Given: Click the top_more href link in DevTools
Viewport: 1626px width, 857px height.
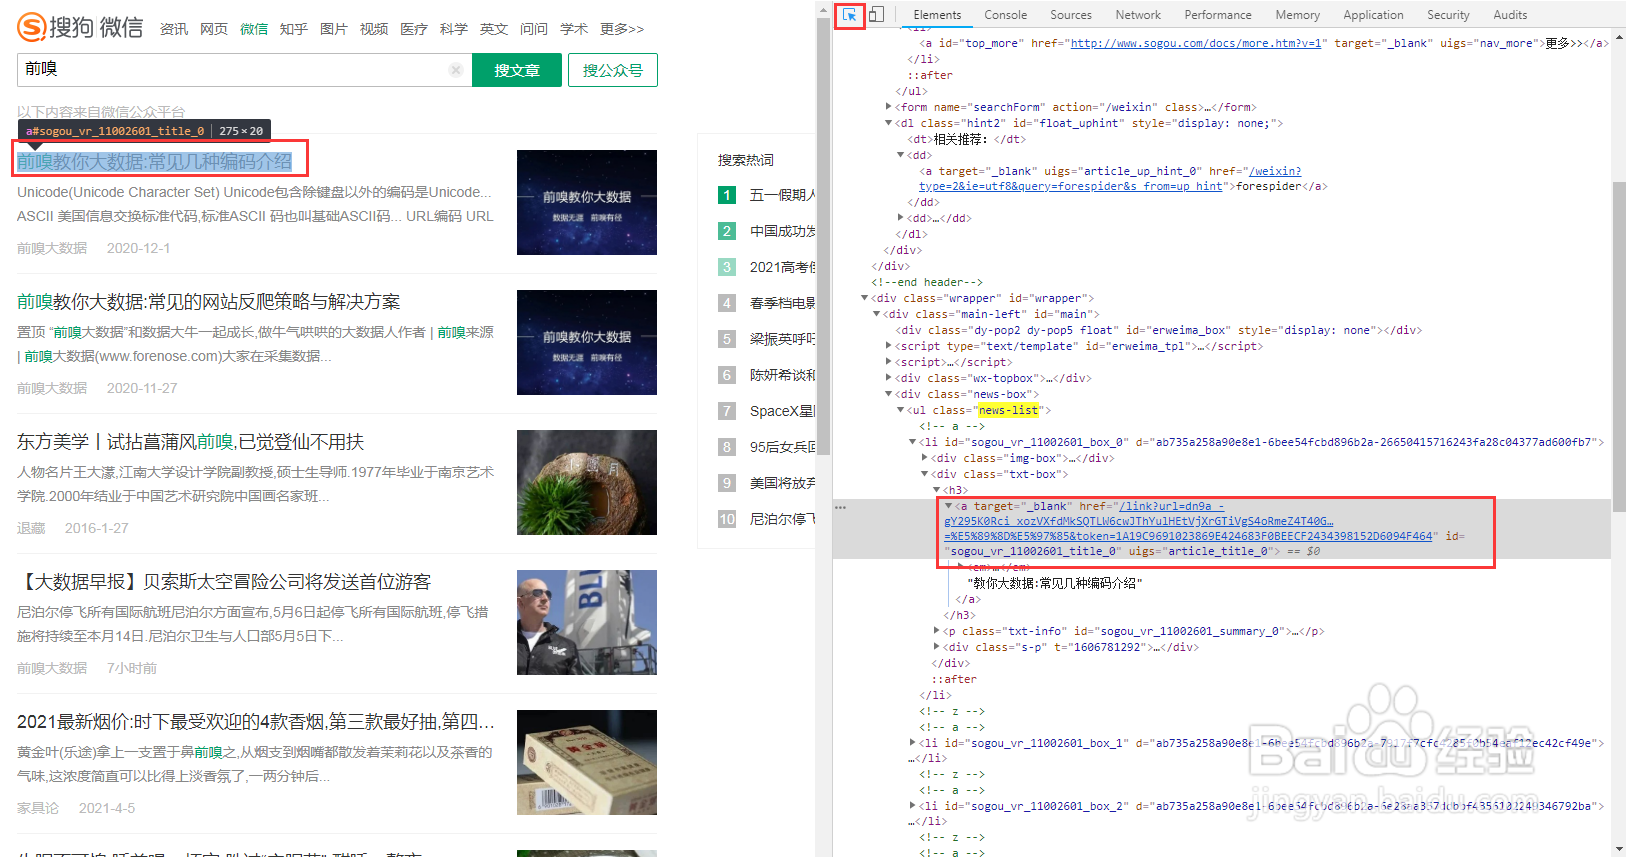Looking at the screenshot, I should (x=1196, y=43).
